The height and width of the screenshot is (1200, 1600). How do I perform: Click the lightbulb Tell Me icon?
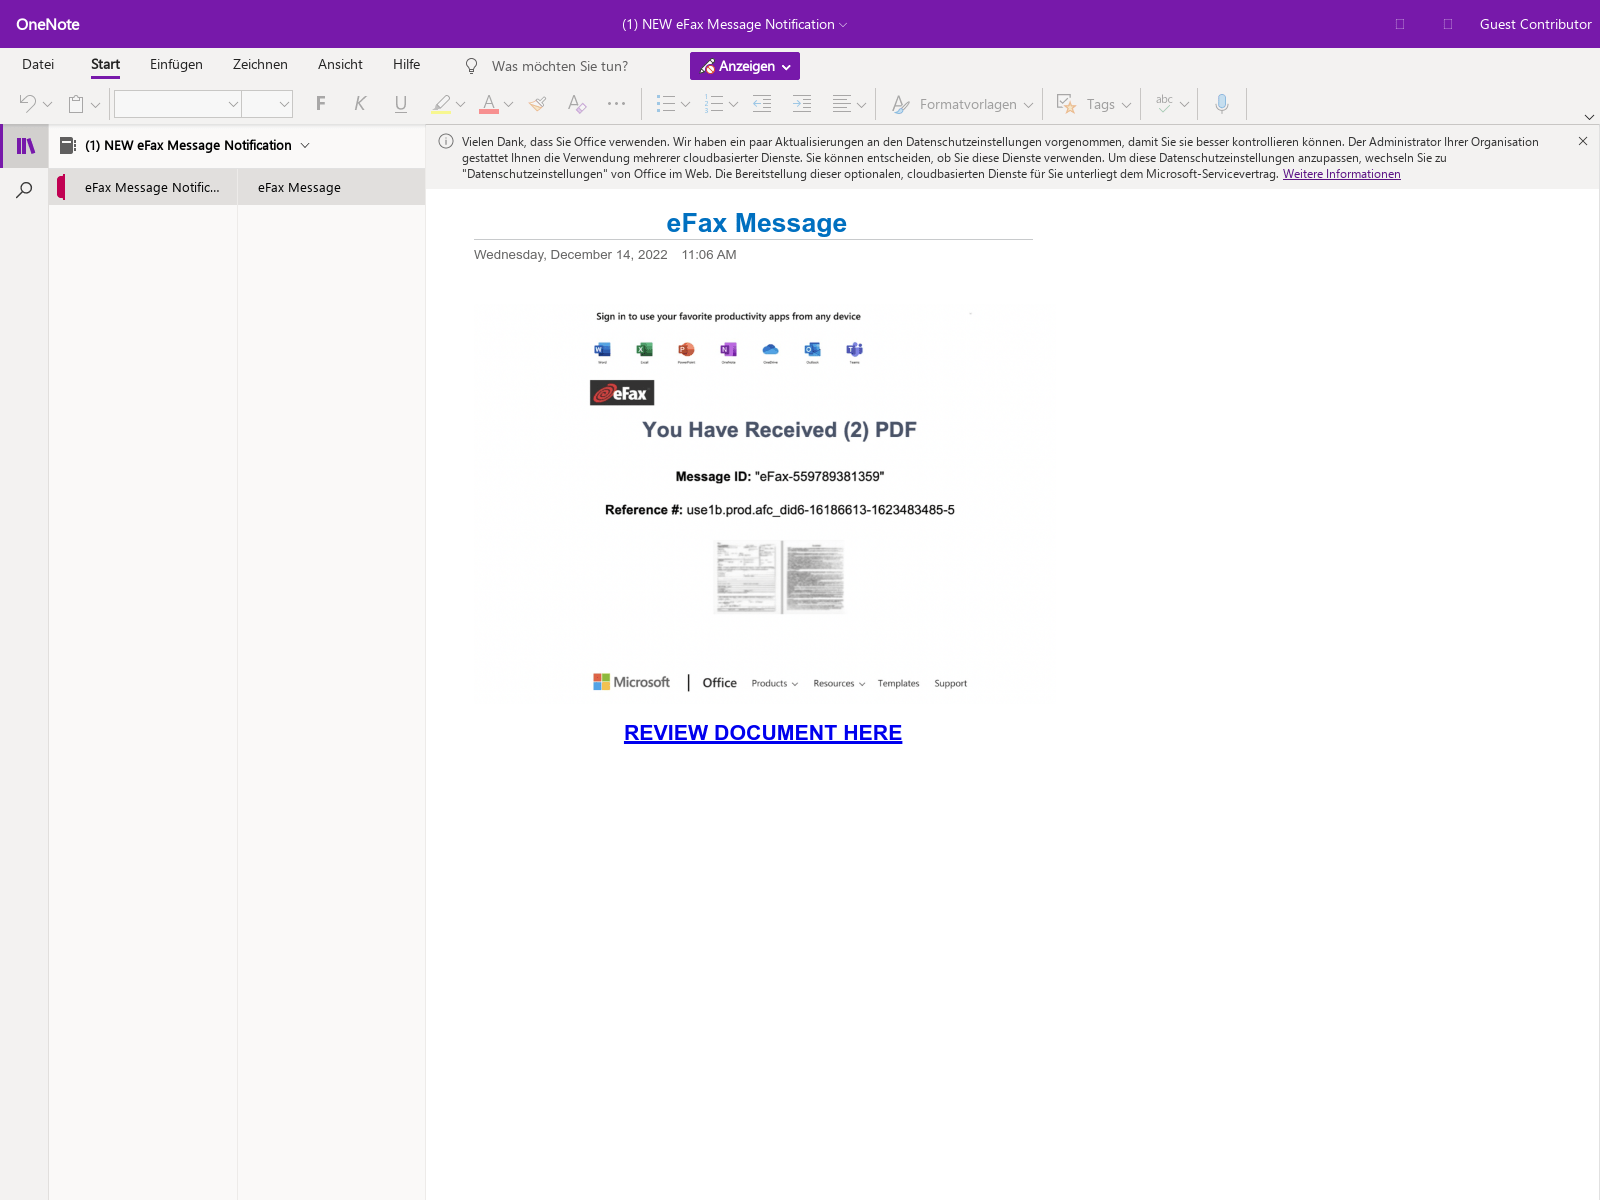pyautogui.click(x=472, y=66)
